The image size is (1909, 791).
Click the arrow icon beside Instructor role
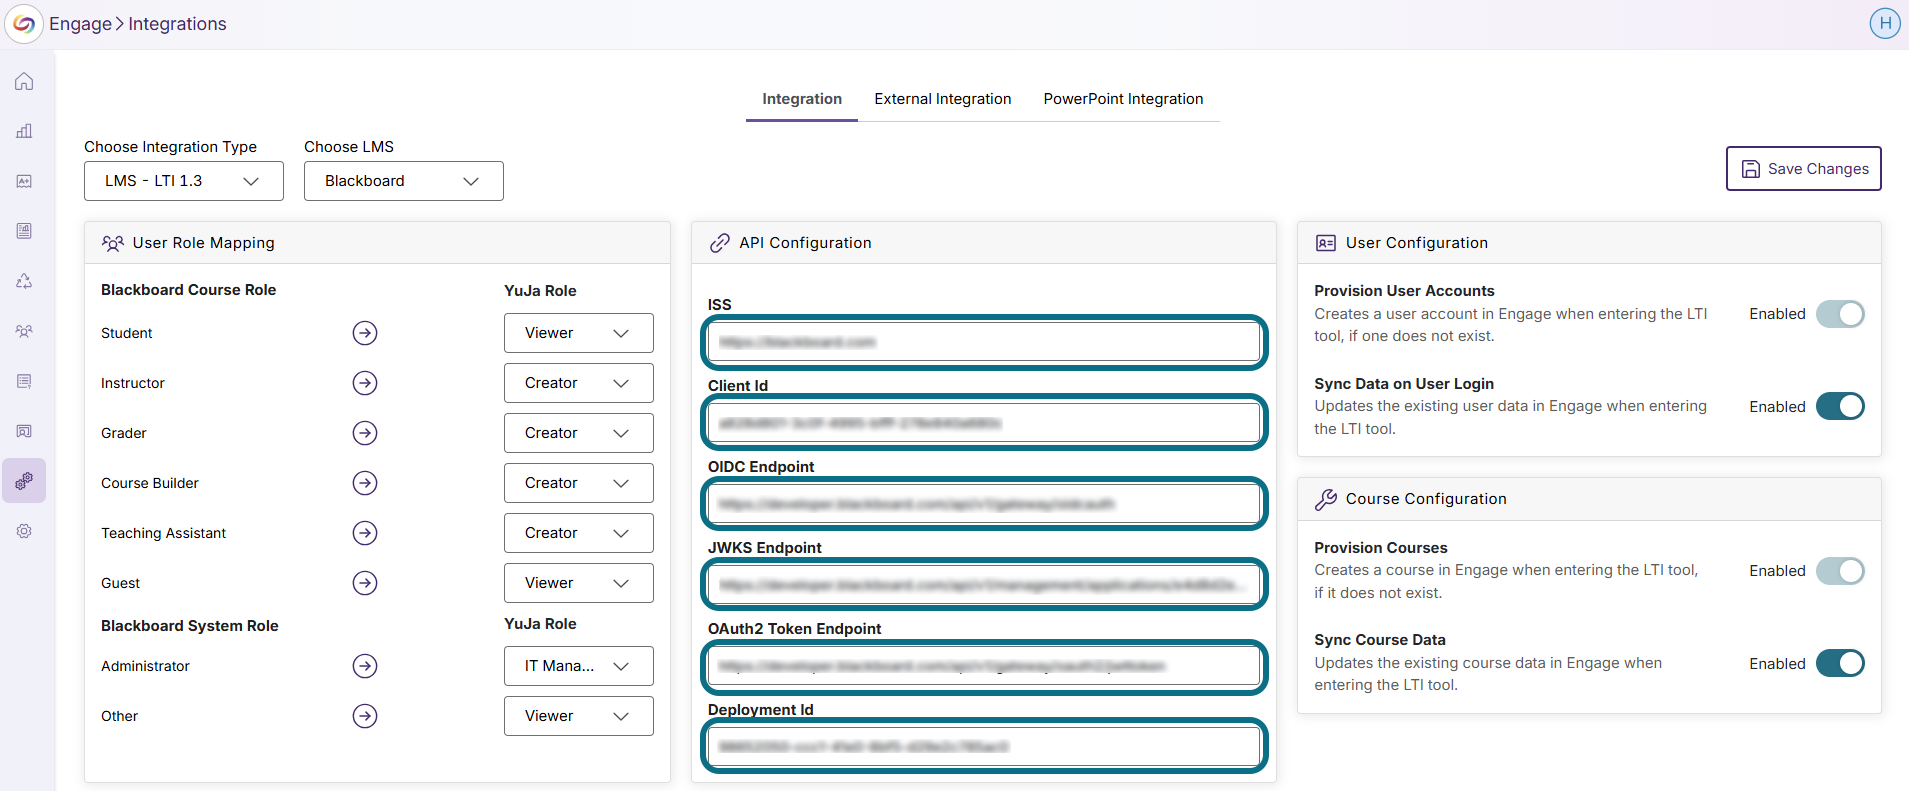coord(365,383)
